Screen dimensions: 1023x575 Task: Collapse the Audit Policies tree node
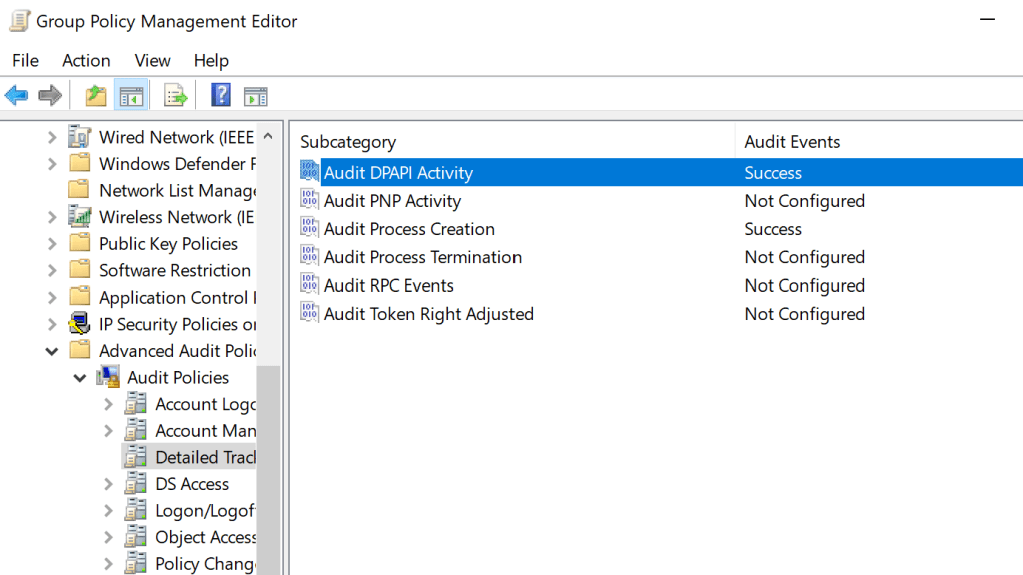click(80, 378)
